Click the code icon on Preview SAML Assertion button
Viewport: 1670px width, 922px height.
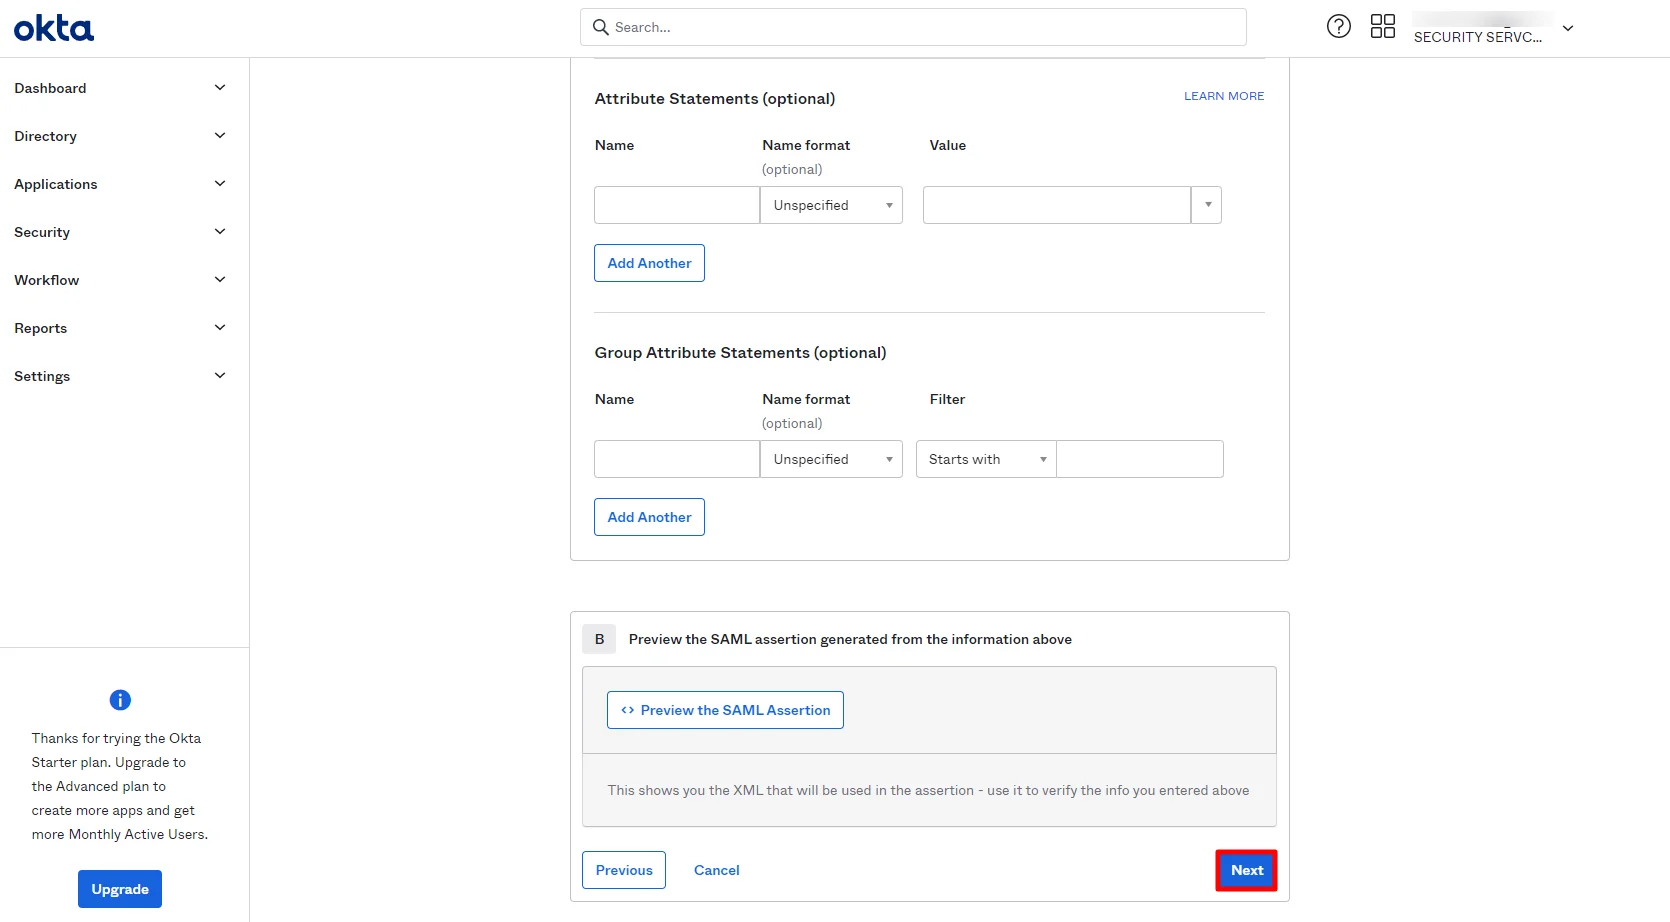click(x=627, y=710)
